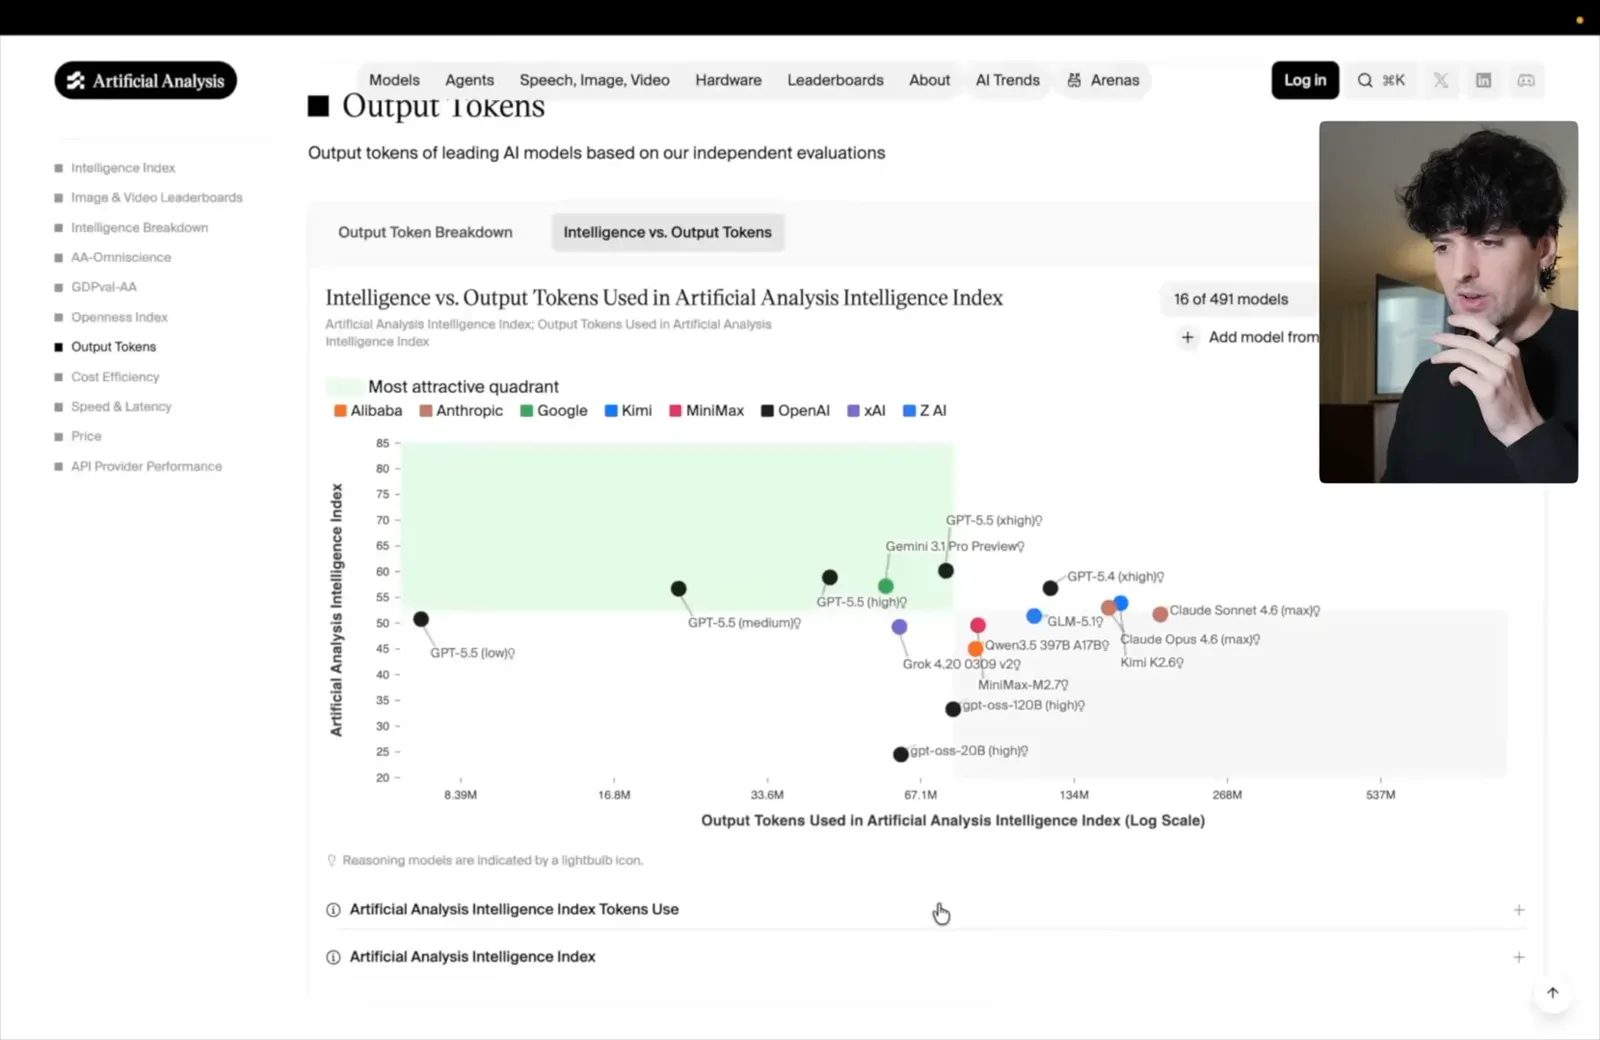The height and width of the screenshot is (1040, 1600).
Task: Go to Intelligence Index in sidebar
Action: coord(123,168)
